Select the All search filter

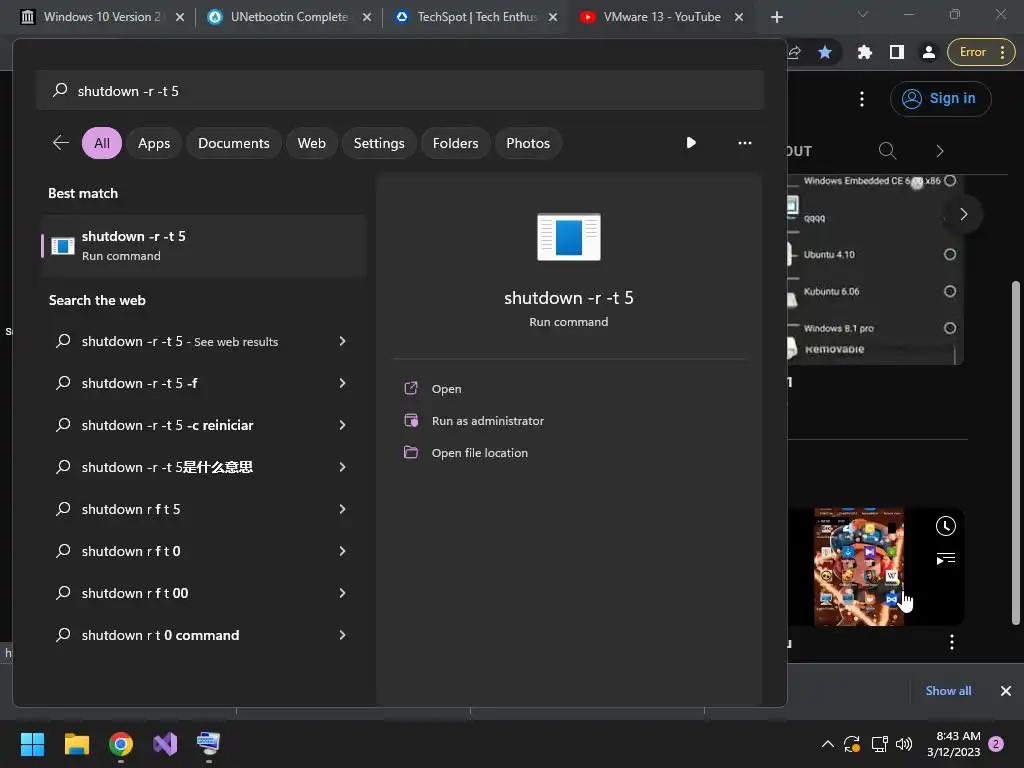pos(102,143)
